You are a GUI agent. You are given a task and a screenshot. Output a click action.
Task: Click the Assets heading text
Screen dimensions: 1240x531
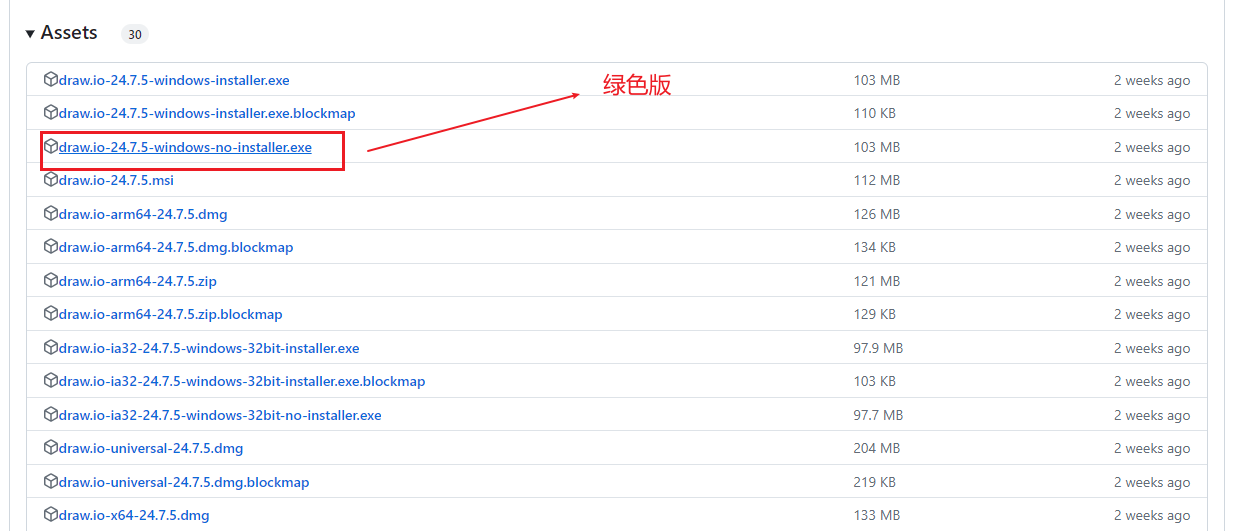pyautogui.click(x=69, y=33)
